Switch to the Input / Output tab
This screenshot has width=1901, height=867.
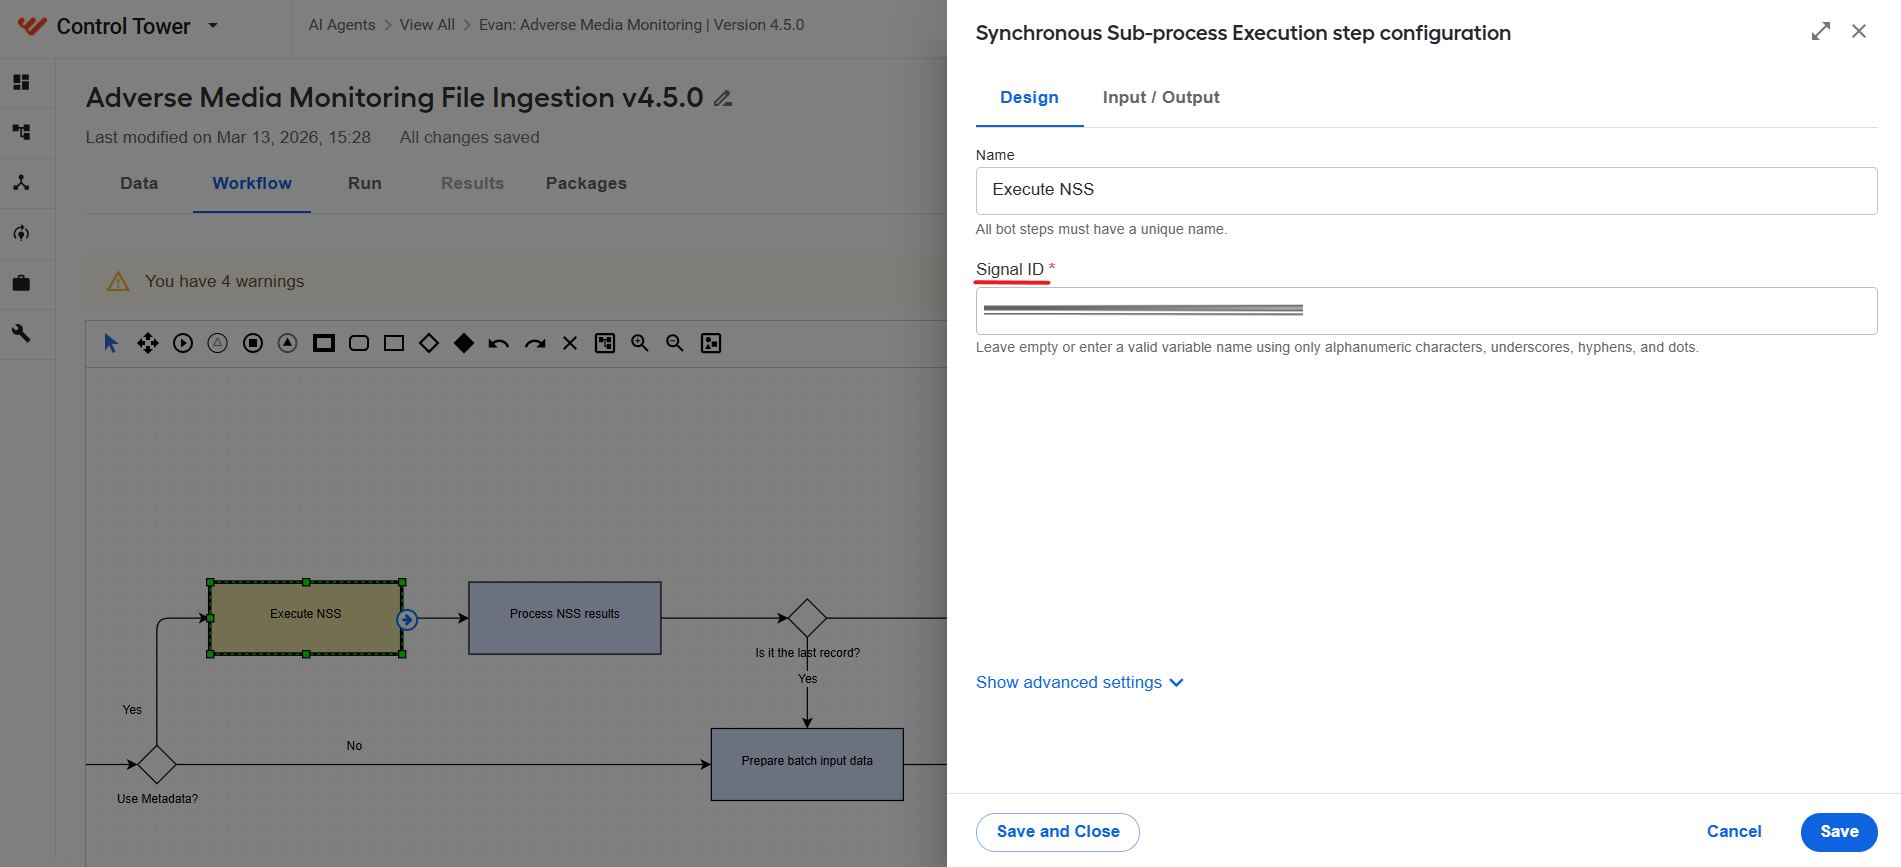click(x=1161, y=97)
